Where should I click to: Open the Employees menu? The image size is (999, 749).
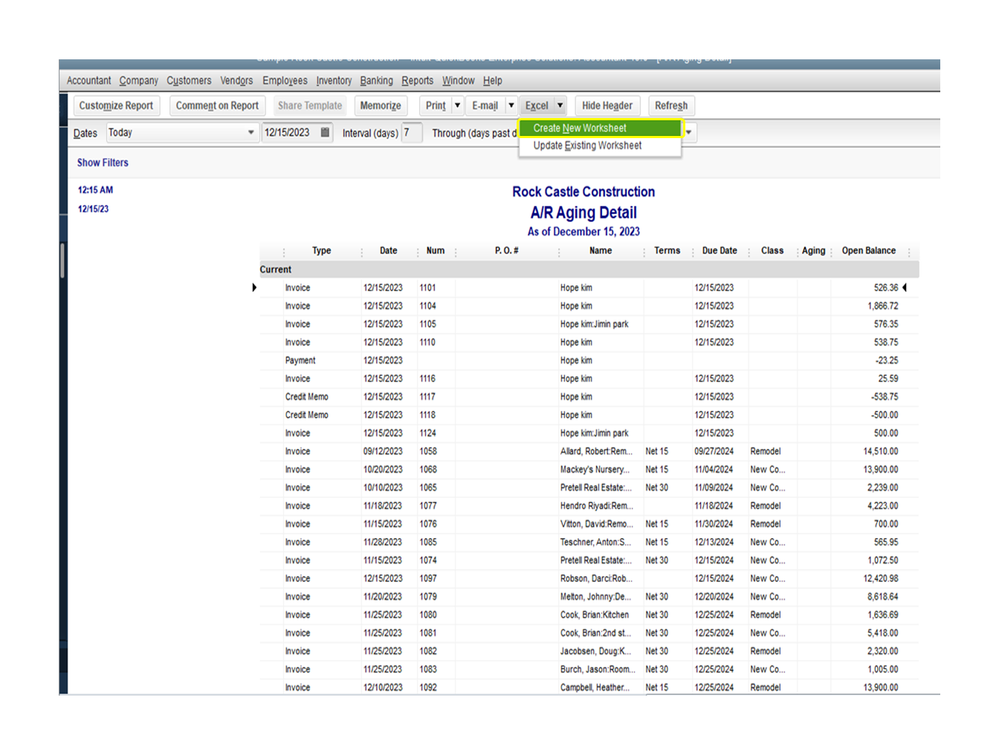tap(285, 81)
